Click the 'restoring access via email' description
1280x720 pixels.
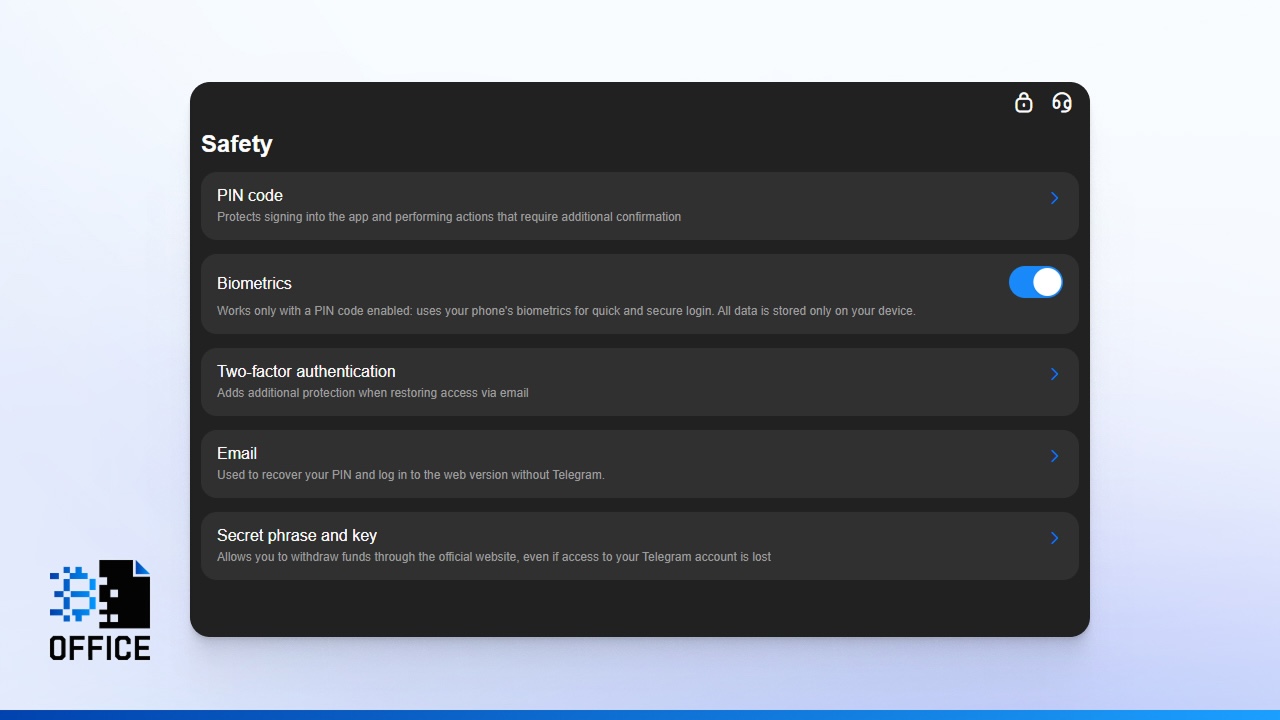click(x=373, y=393)
